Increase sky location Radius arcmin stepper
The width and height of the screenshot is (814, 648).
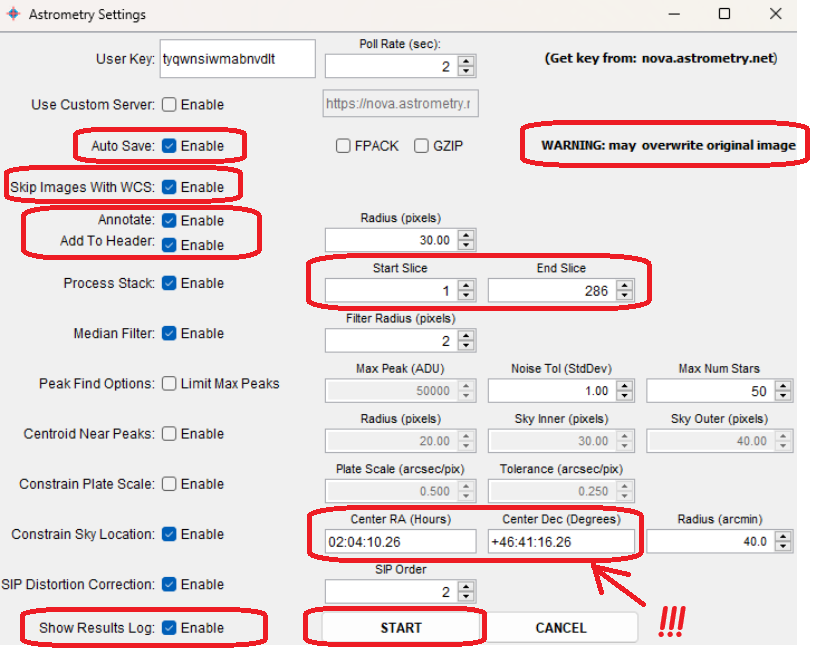pos(786,536)
